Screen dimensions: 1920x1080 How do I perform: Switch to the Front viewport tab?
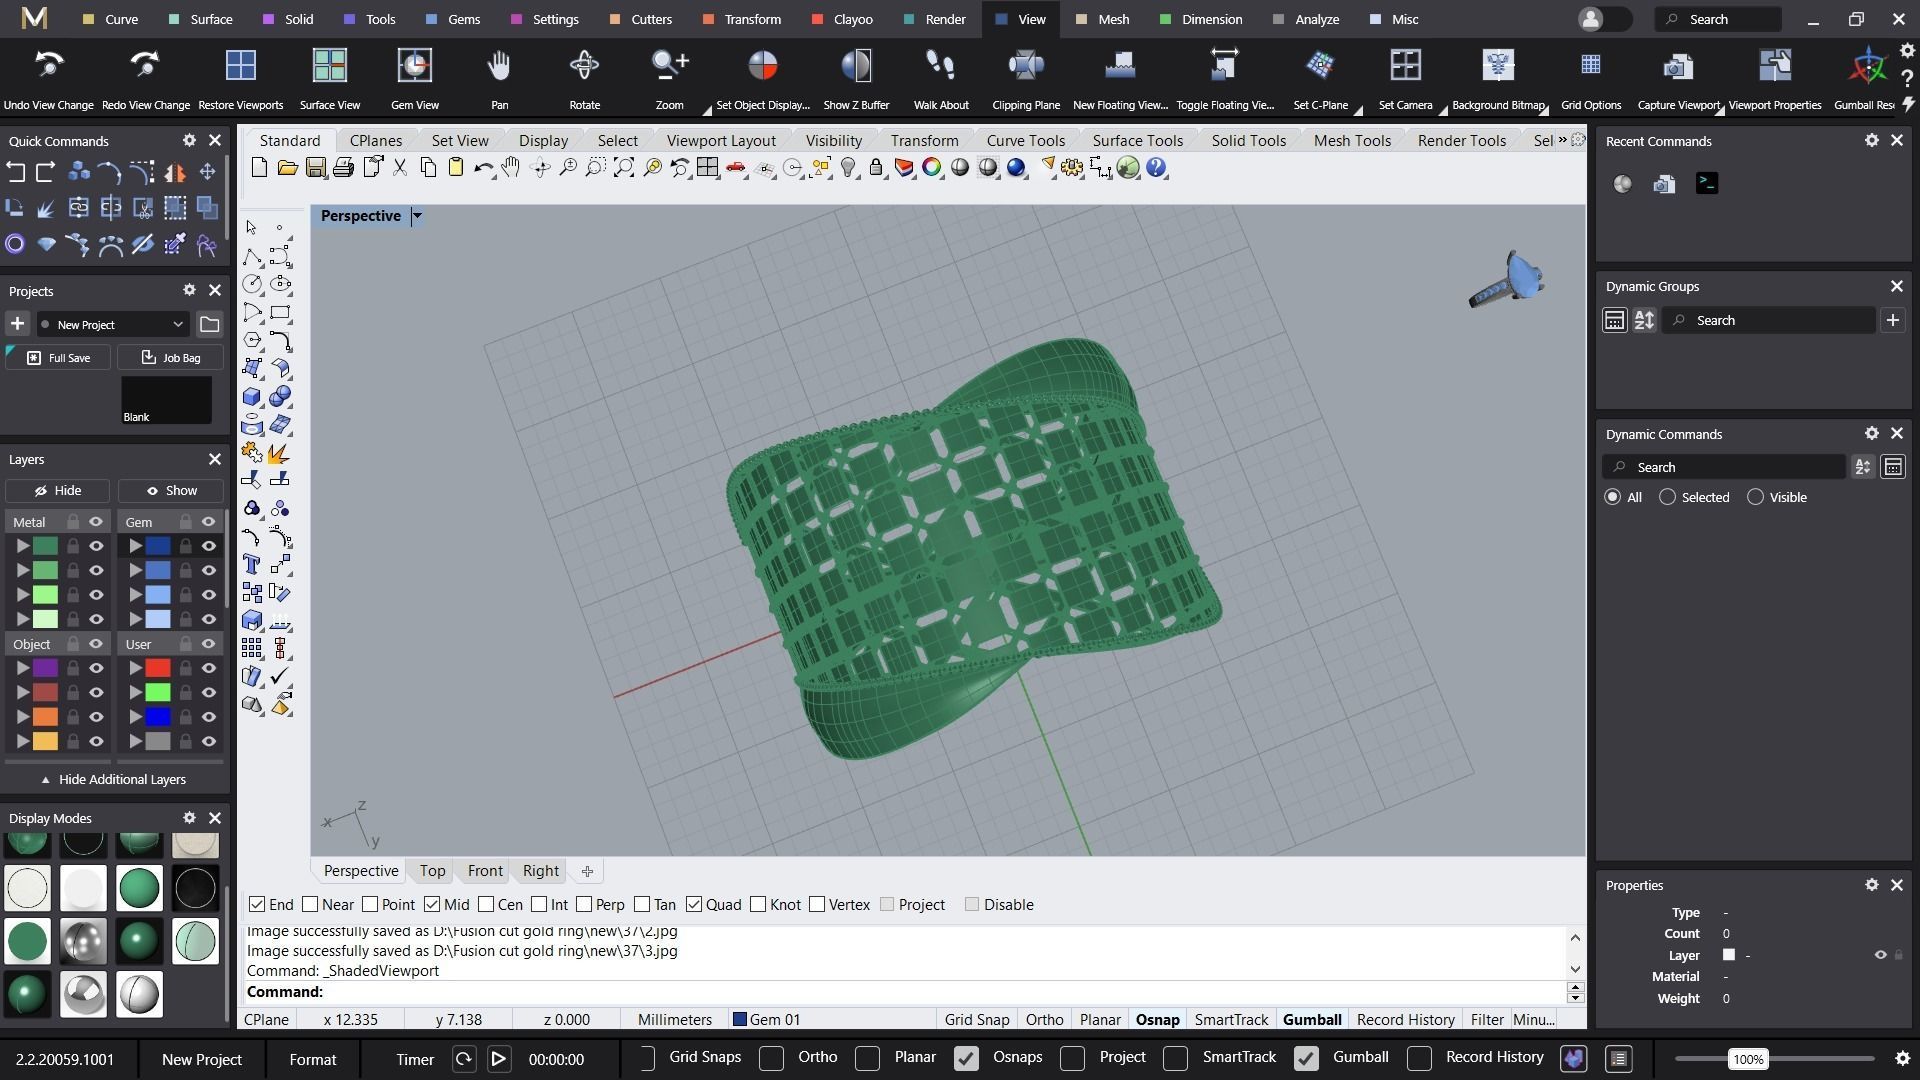(x=485, y=871)
